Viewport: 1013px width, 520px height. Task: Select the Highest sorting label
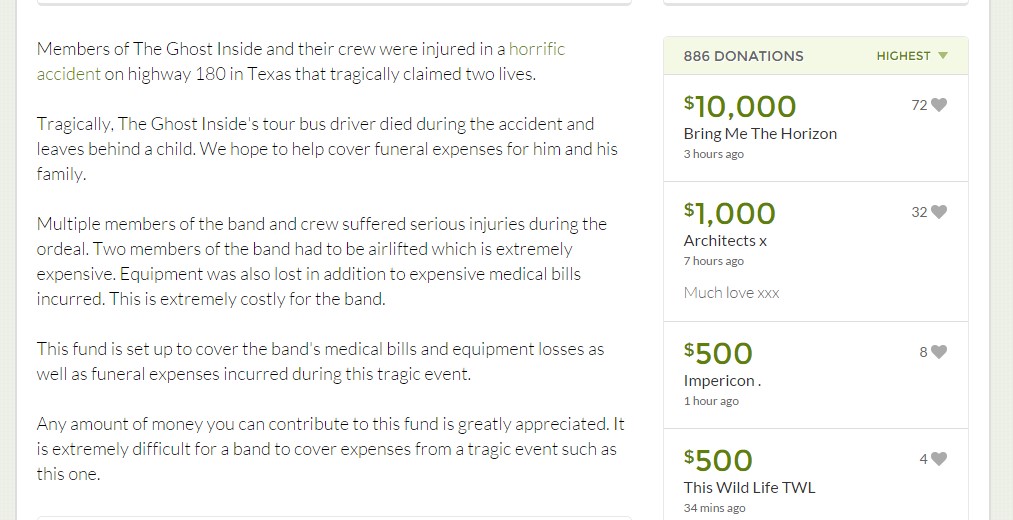[x=903, y=56]
